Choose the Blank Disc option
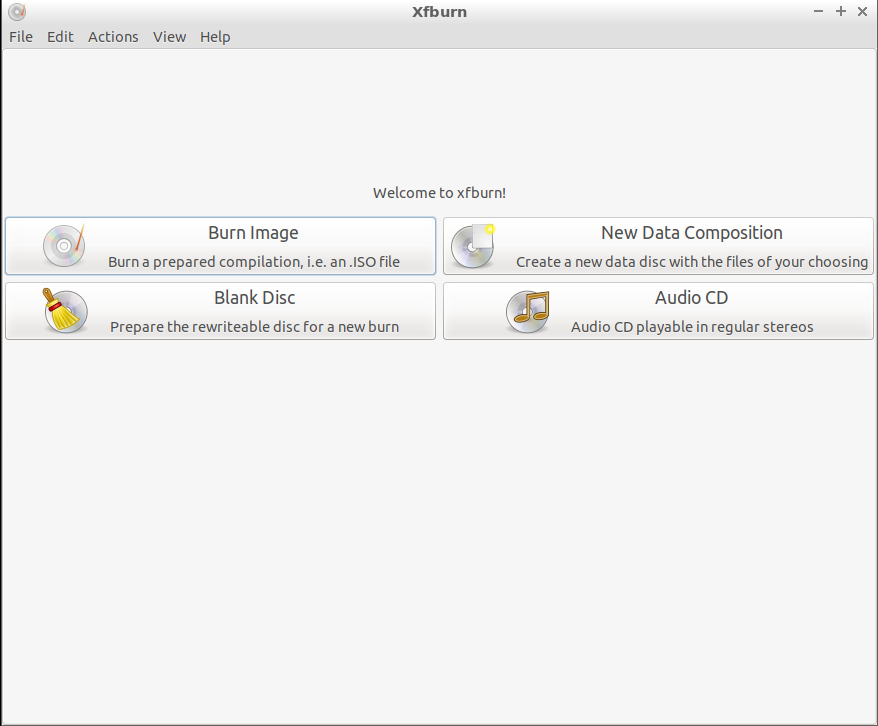 pyautogui.click(x=254, y=298)
